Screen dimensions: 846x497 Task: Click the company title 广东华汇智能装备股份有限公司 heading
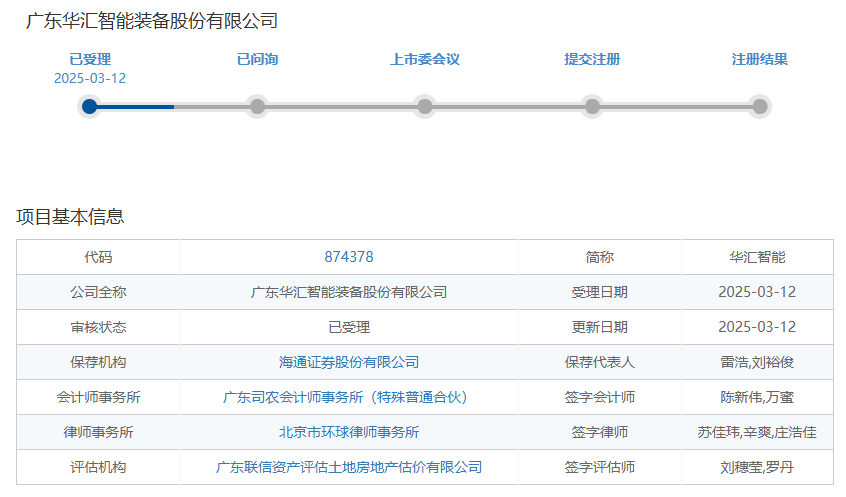[x=152, y=20]
